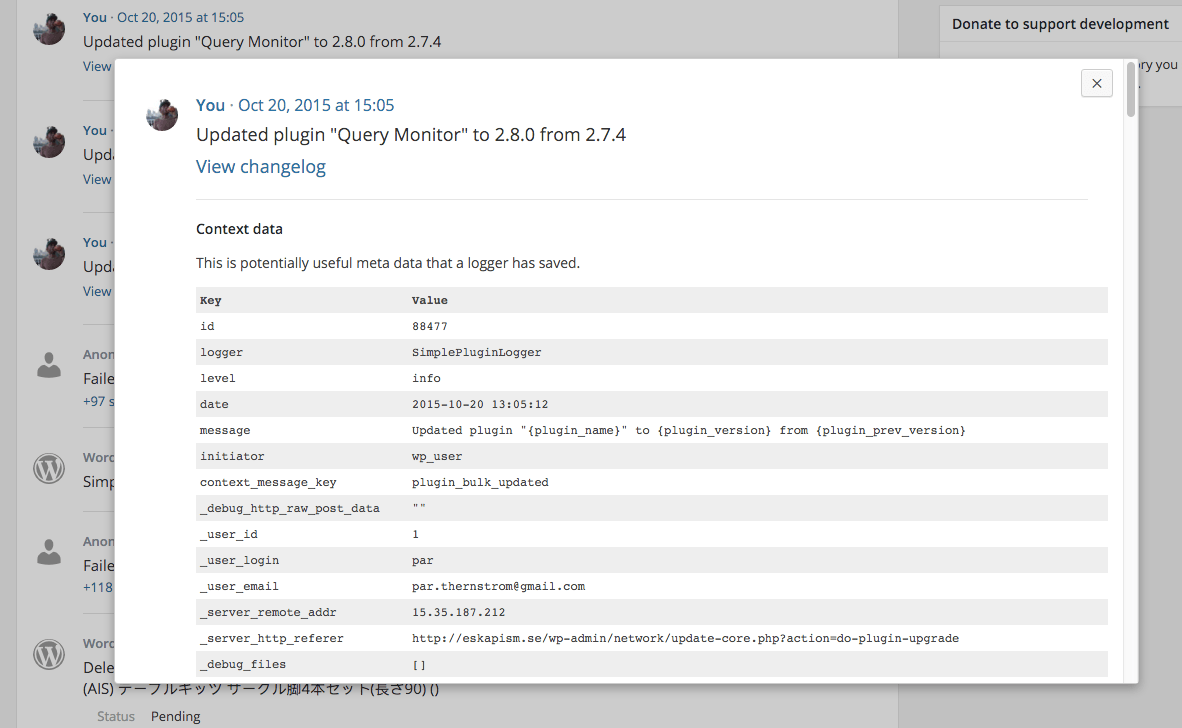Click the user avatar inside the popup header

click(162, 114)
